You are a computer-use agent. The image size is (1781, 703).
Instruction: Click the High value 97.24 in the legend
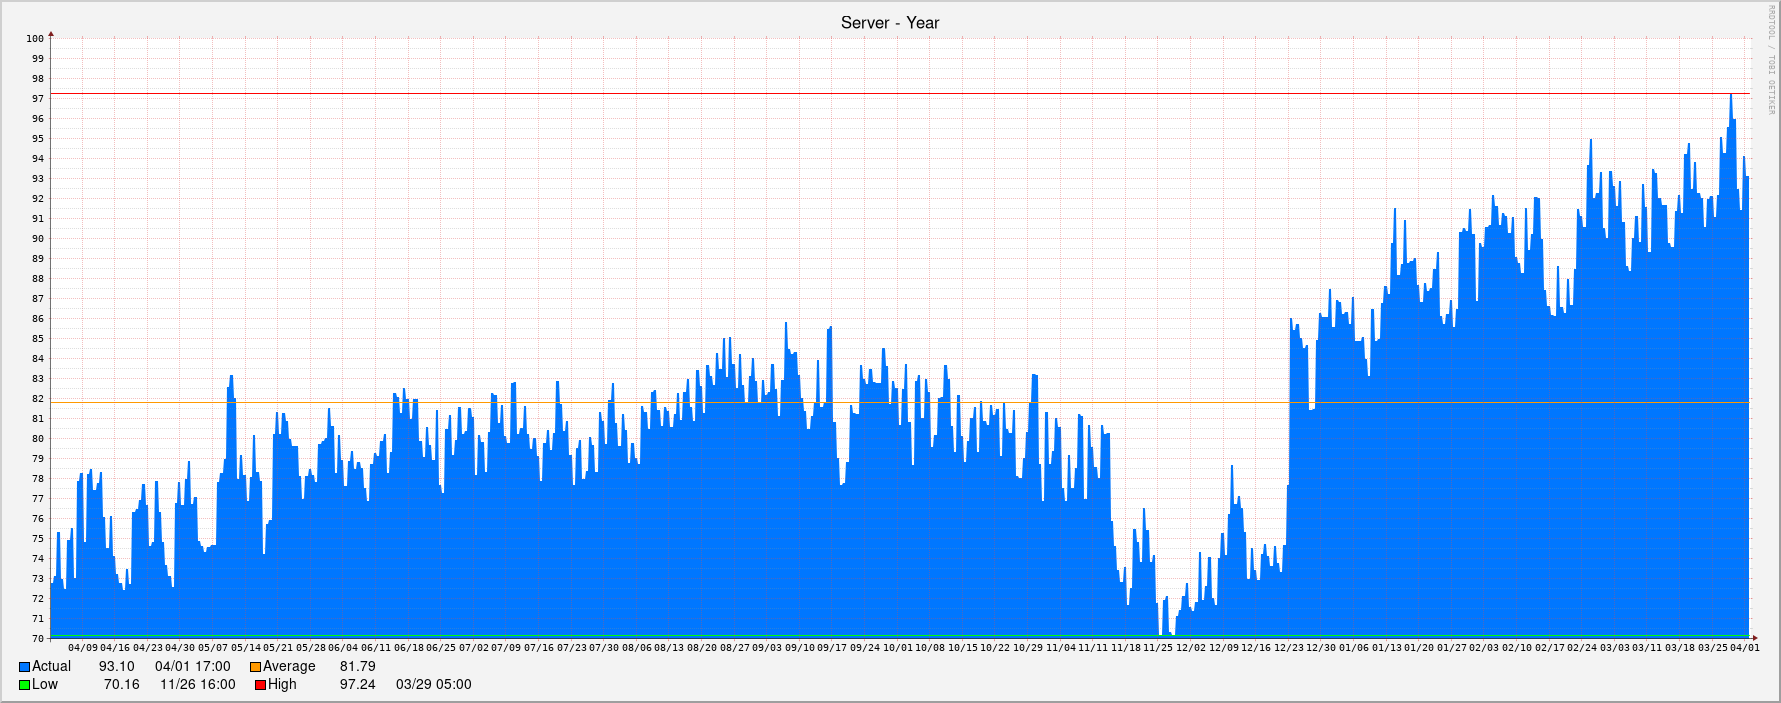(x=357, y=685)
